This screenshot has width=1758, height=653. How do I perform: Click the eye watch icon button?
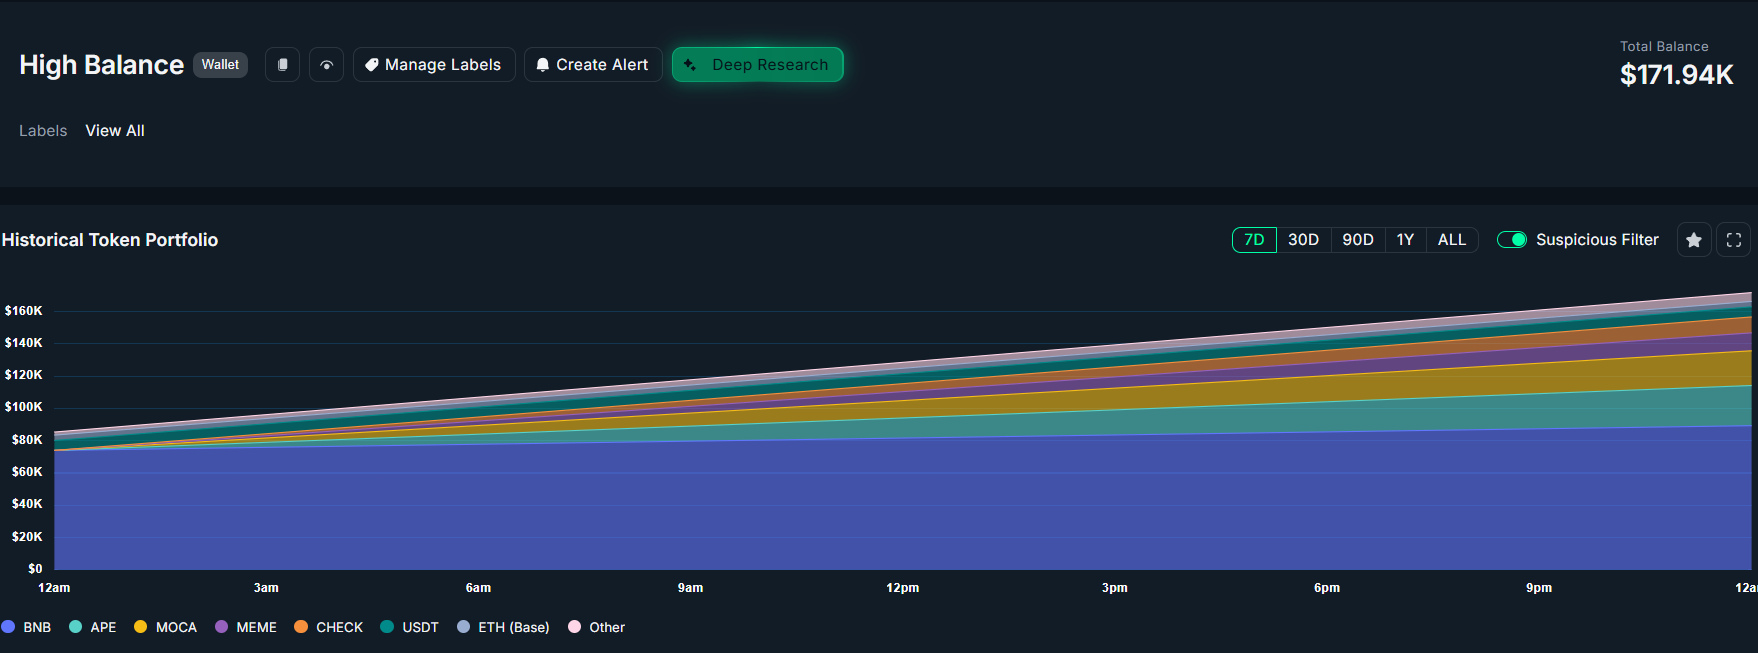click(x=326, y=65)
